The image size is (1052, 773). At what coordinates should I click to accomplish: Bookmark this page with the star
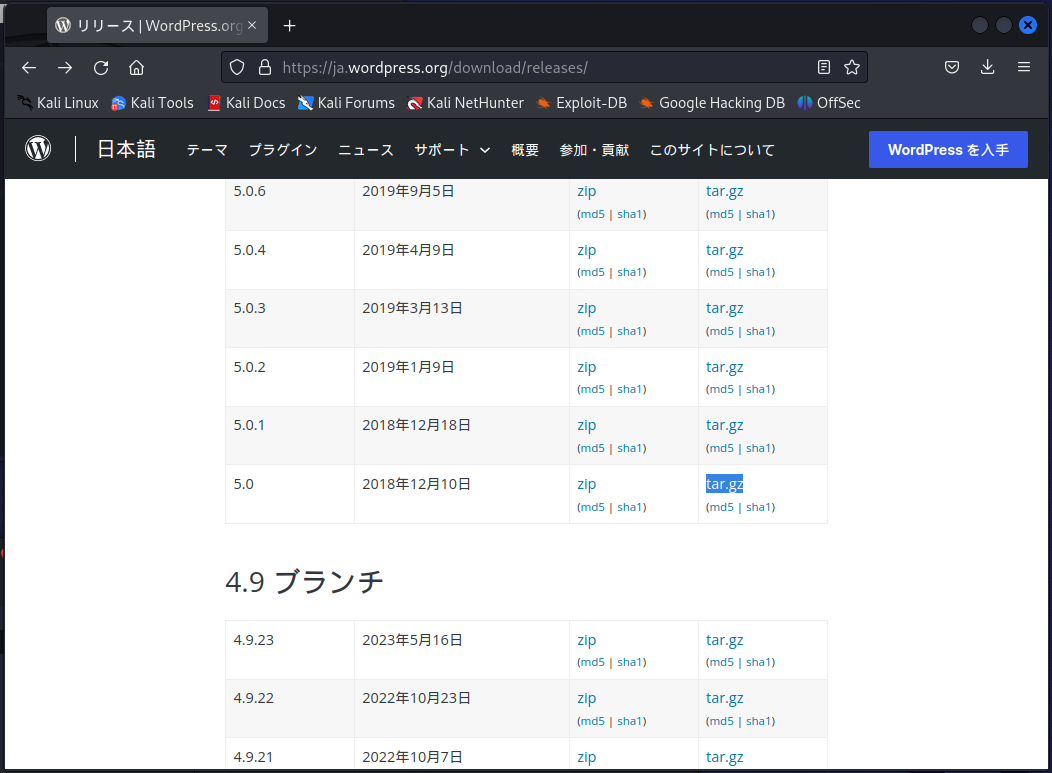click(x=852, y=68)
